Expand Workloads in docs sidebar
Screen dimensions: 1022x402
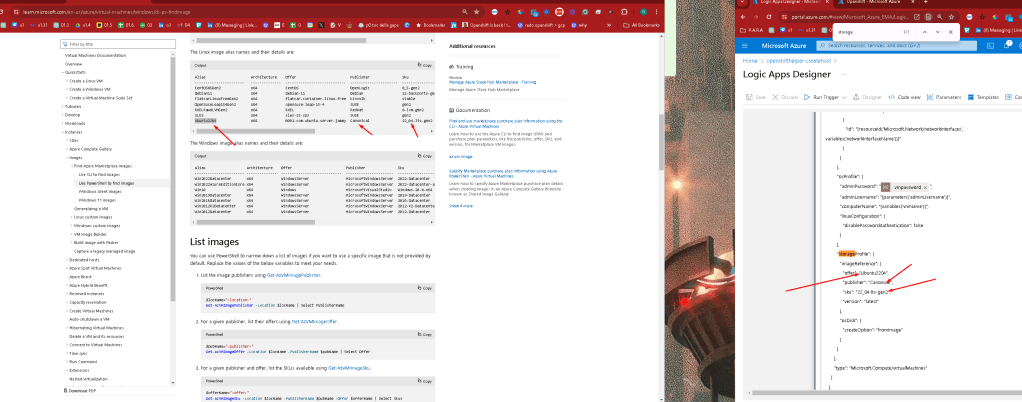pos(75,123)
